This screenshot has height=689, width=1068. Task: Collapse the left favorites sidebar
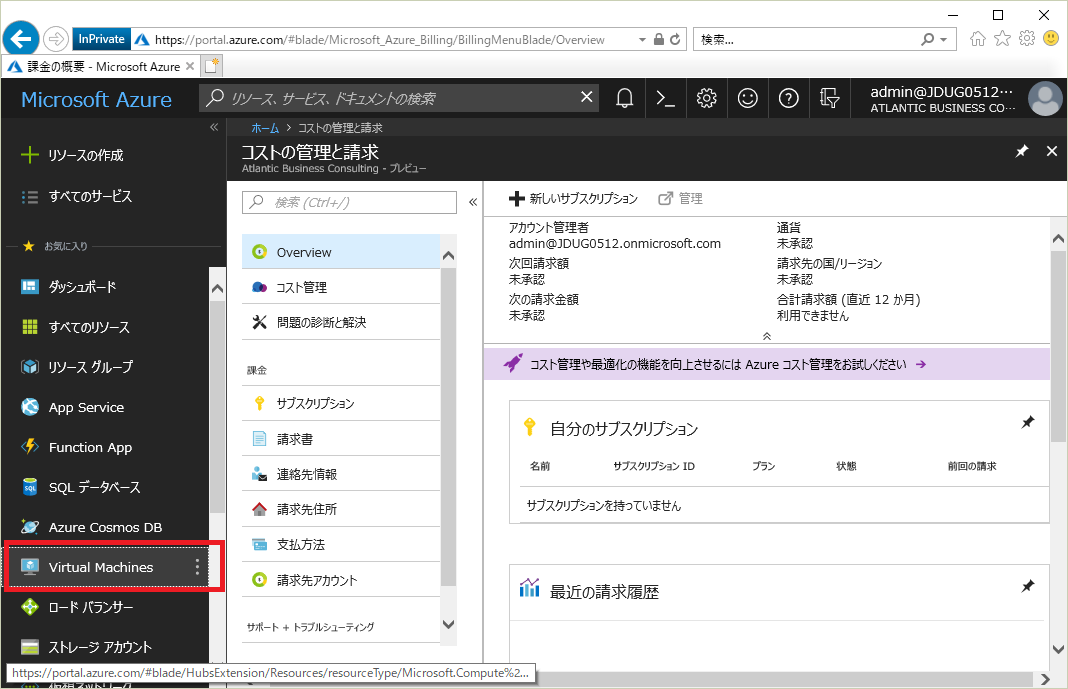(214, 127)
